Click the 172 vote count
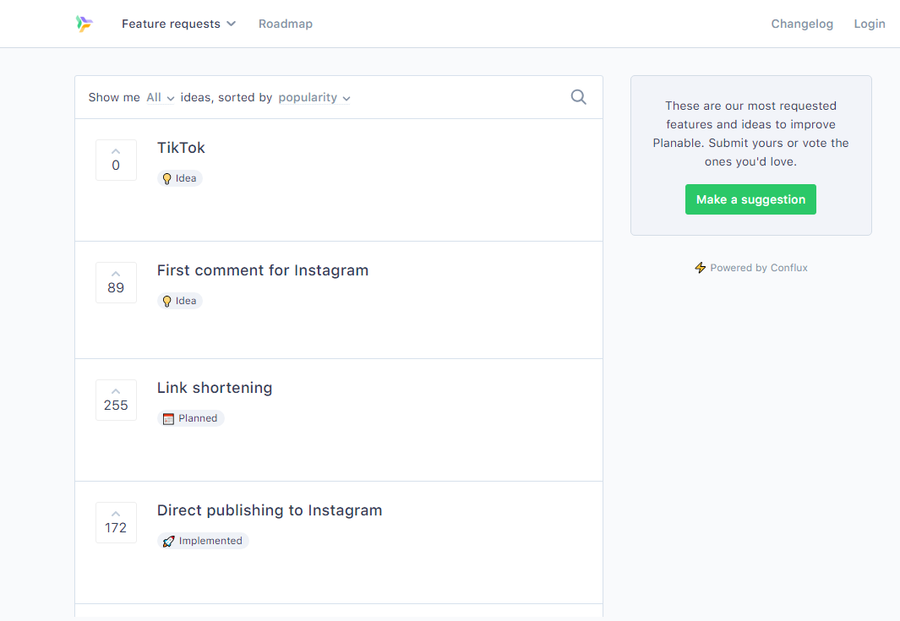Screen dimensions: 900x621 pos(116,528)
